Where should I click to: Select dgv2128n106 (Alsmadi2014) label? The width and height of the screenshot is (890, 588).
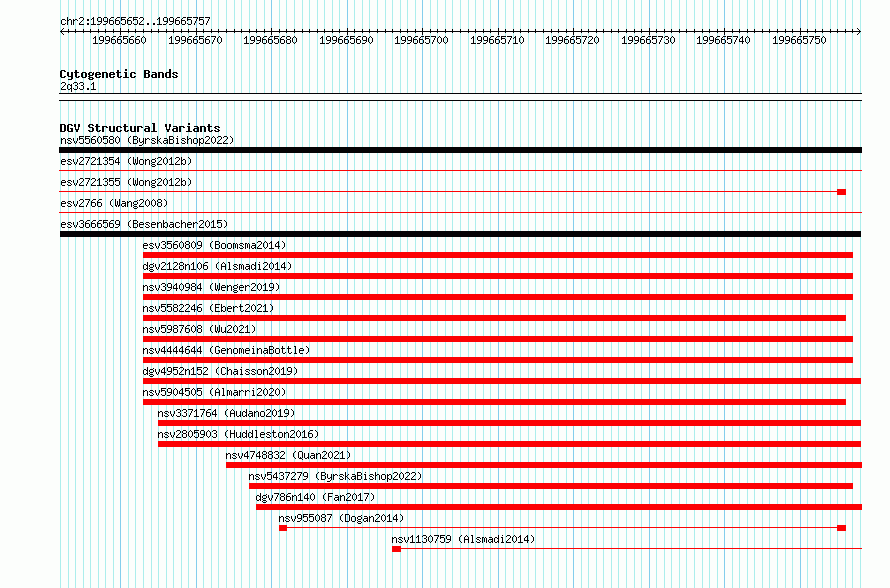tap(217, 266)
